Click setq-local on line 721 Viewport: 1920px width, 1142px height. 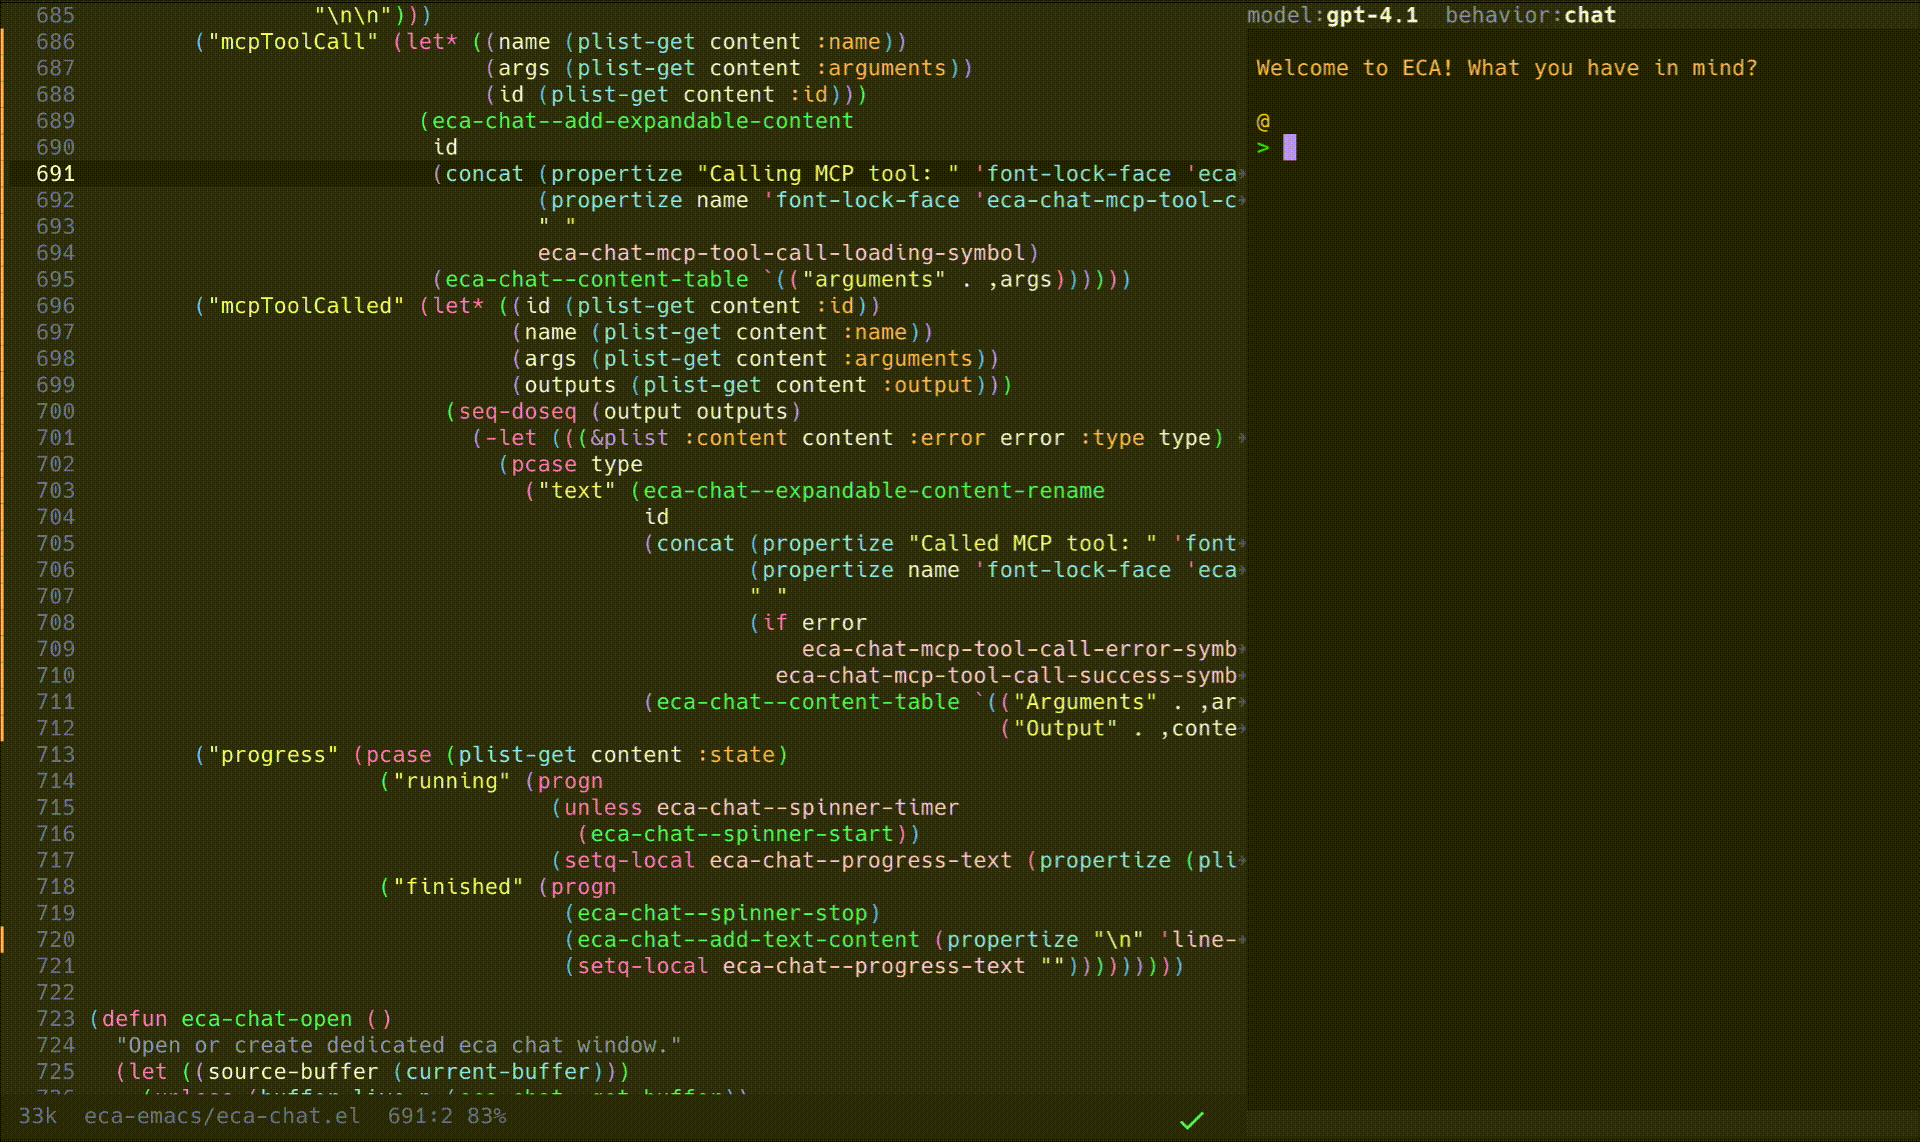coord(643,966)
